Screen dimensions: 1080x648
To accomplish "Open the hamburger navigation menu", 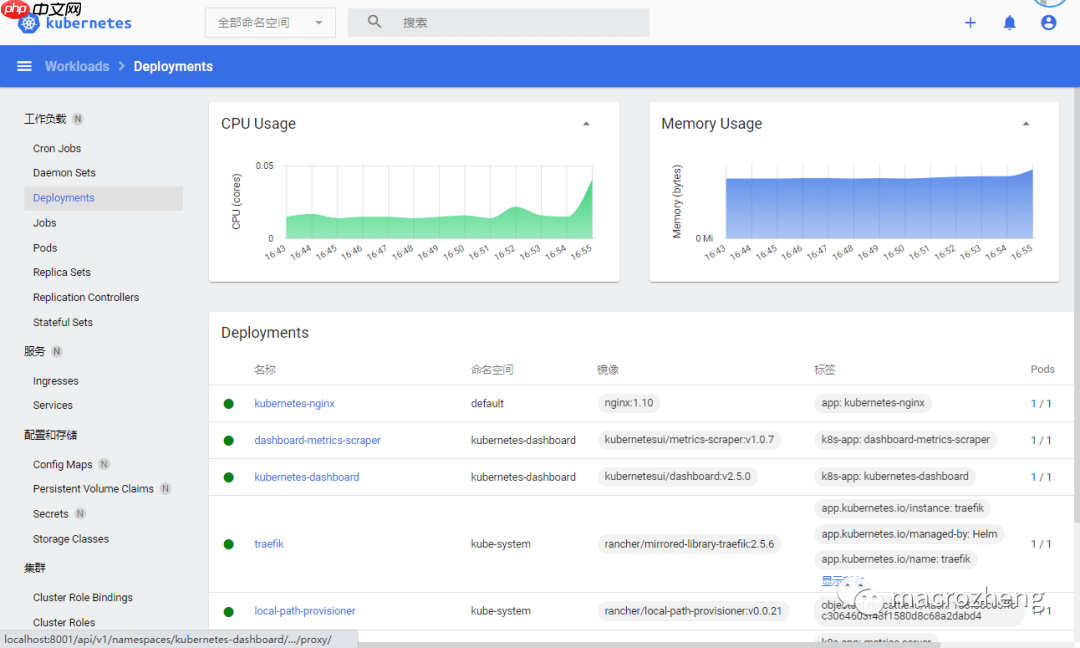I will click(25, 66).
